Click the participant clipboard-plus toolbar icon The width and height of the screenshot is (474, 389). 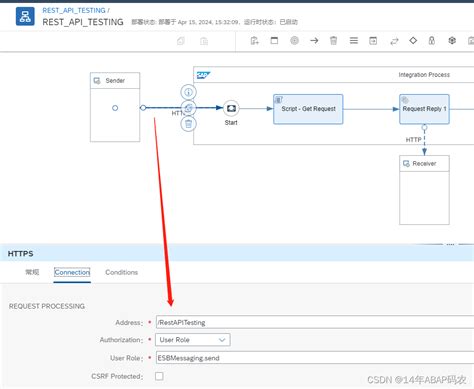click(x=254, y=41)
